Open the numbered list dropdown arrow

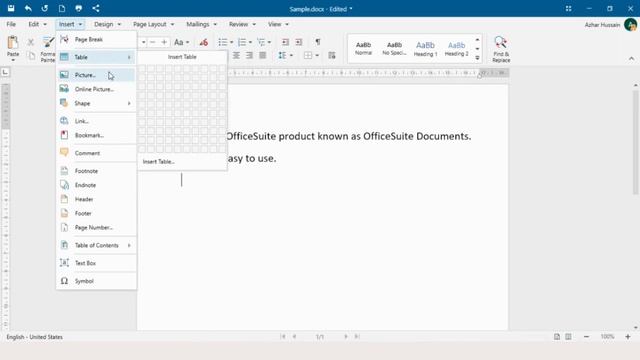[250, 42]
